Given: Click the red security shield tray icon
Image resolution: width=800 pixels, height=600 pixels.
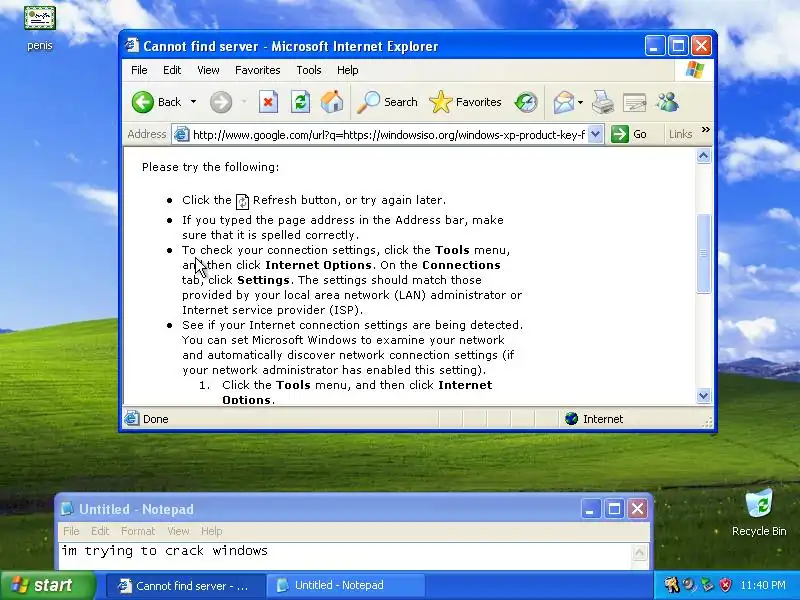Looking at the screenshot, I should click(725, 585).
